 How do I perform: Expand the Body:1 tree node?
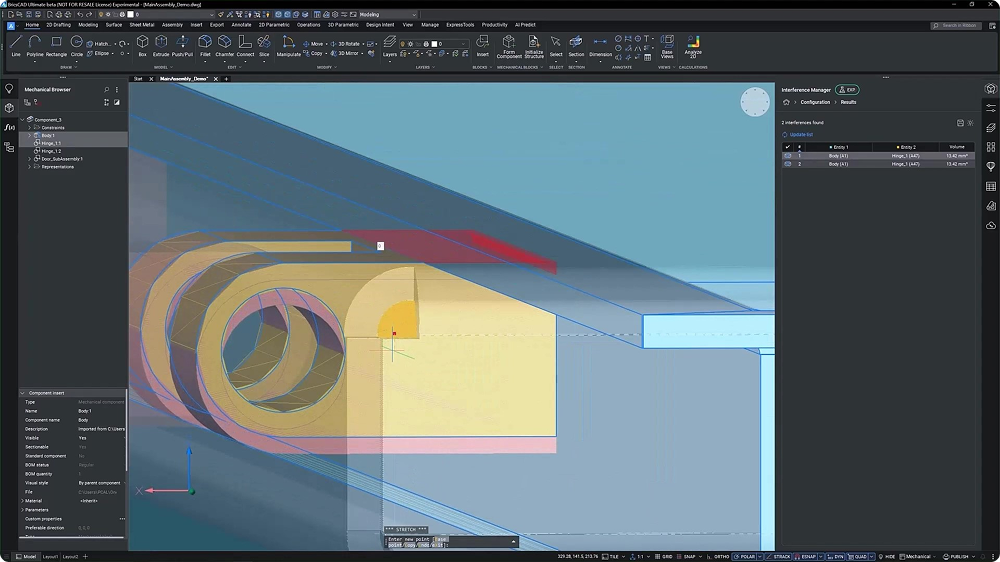coord(29,135)
